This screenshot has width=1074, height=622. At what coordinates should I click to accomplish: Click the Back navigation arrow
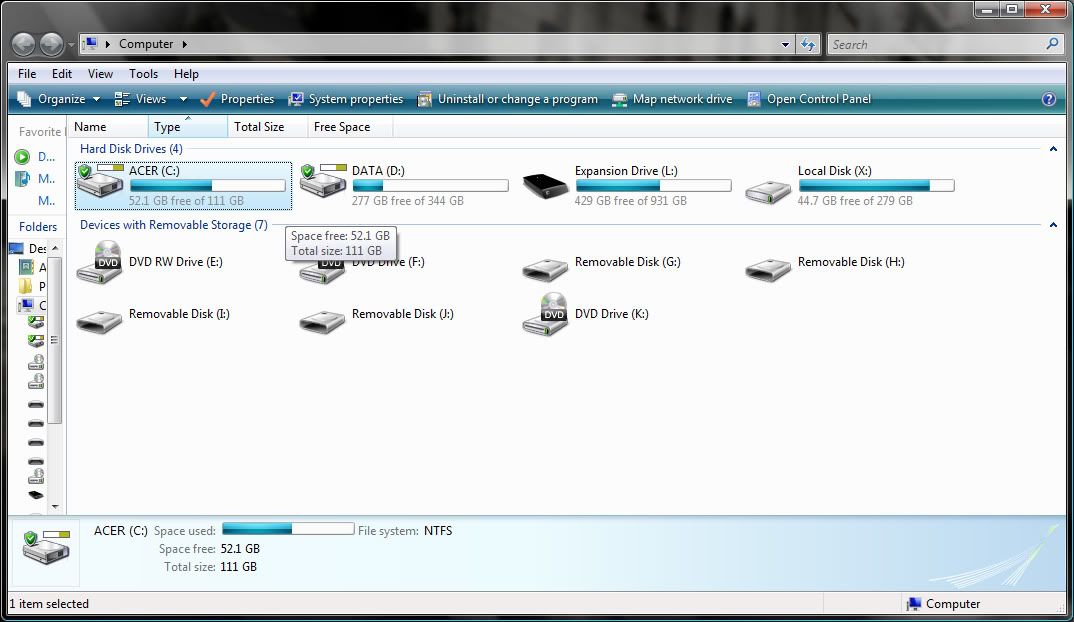(x=23, y=45)
